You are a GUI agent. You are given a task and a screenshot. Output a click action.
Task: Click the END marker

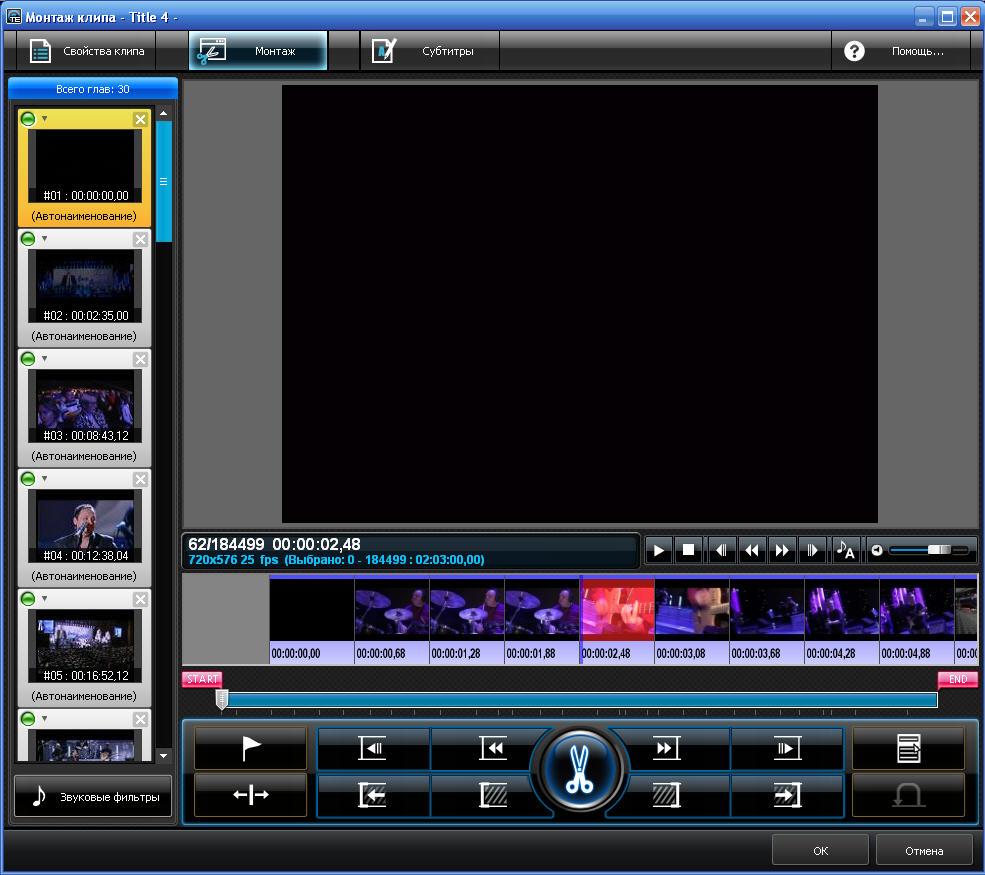957,679
